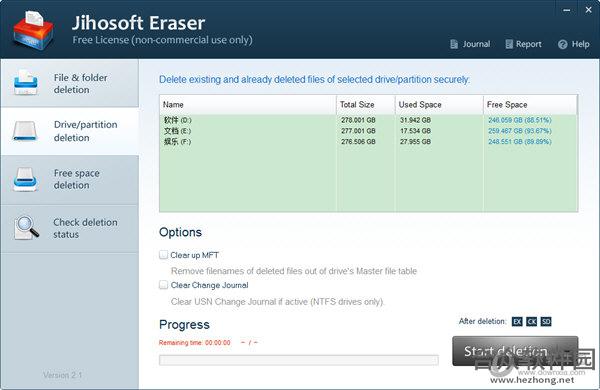Select the CK after-deletion icon
This screenshot has height=390, width=600.
click(x=532, y=321)
